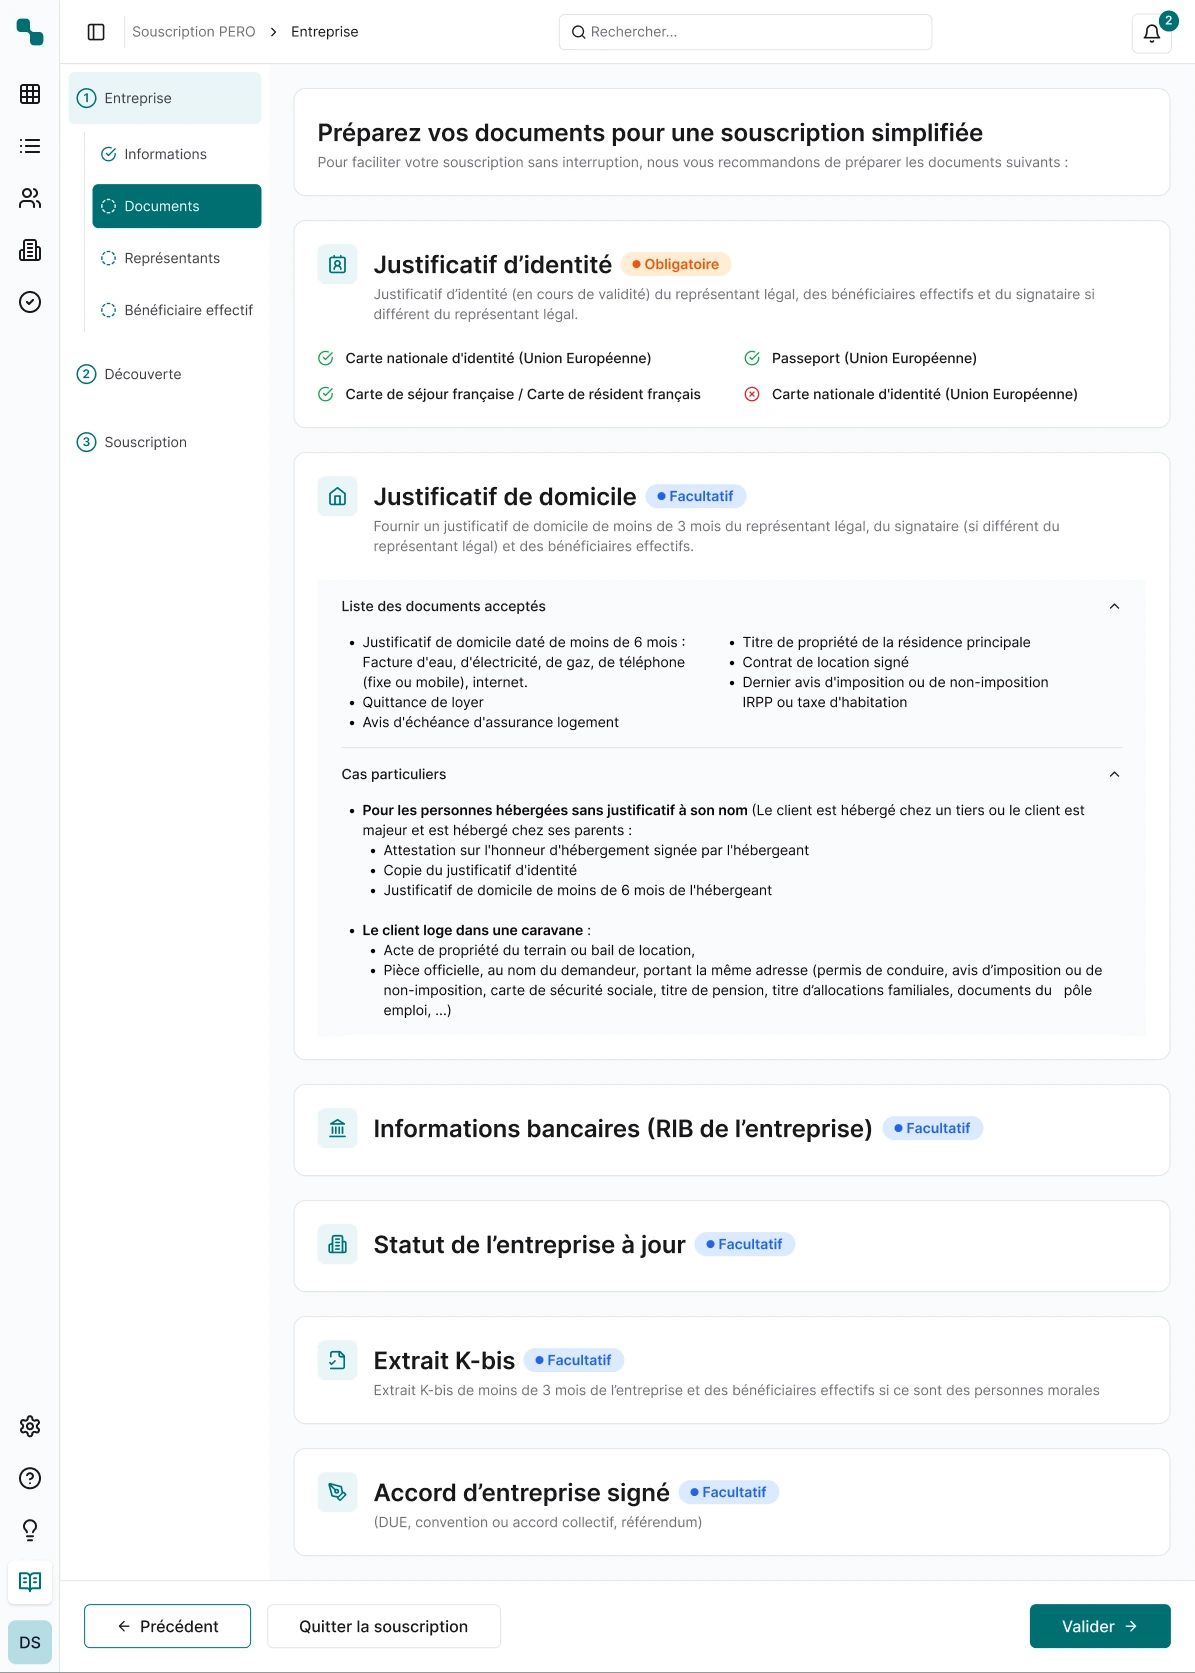Image resolution: width=1195 pixels, height=1673 pixels.
Task: Go to the Souscription step
Action: (x=165, y=442)
